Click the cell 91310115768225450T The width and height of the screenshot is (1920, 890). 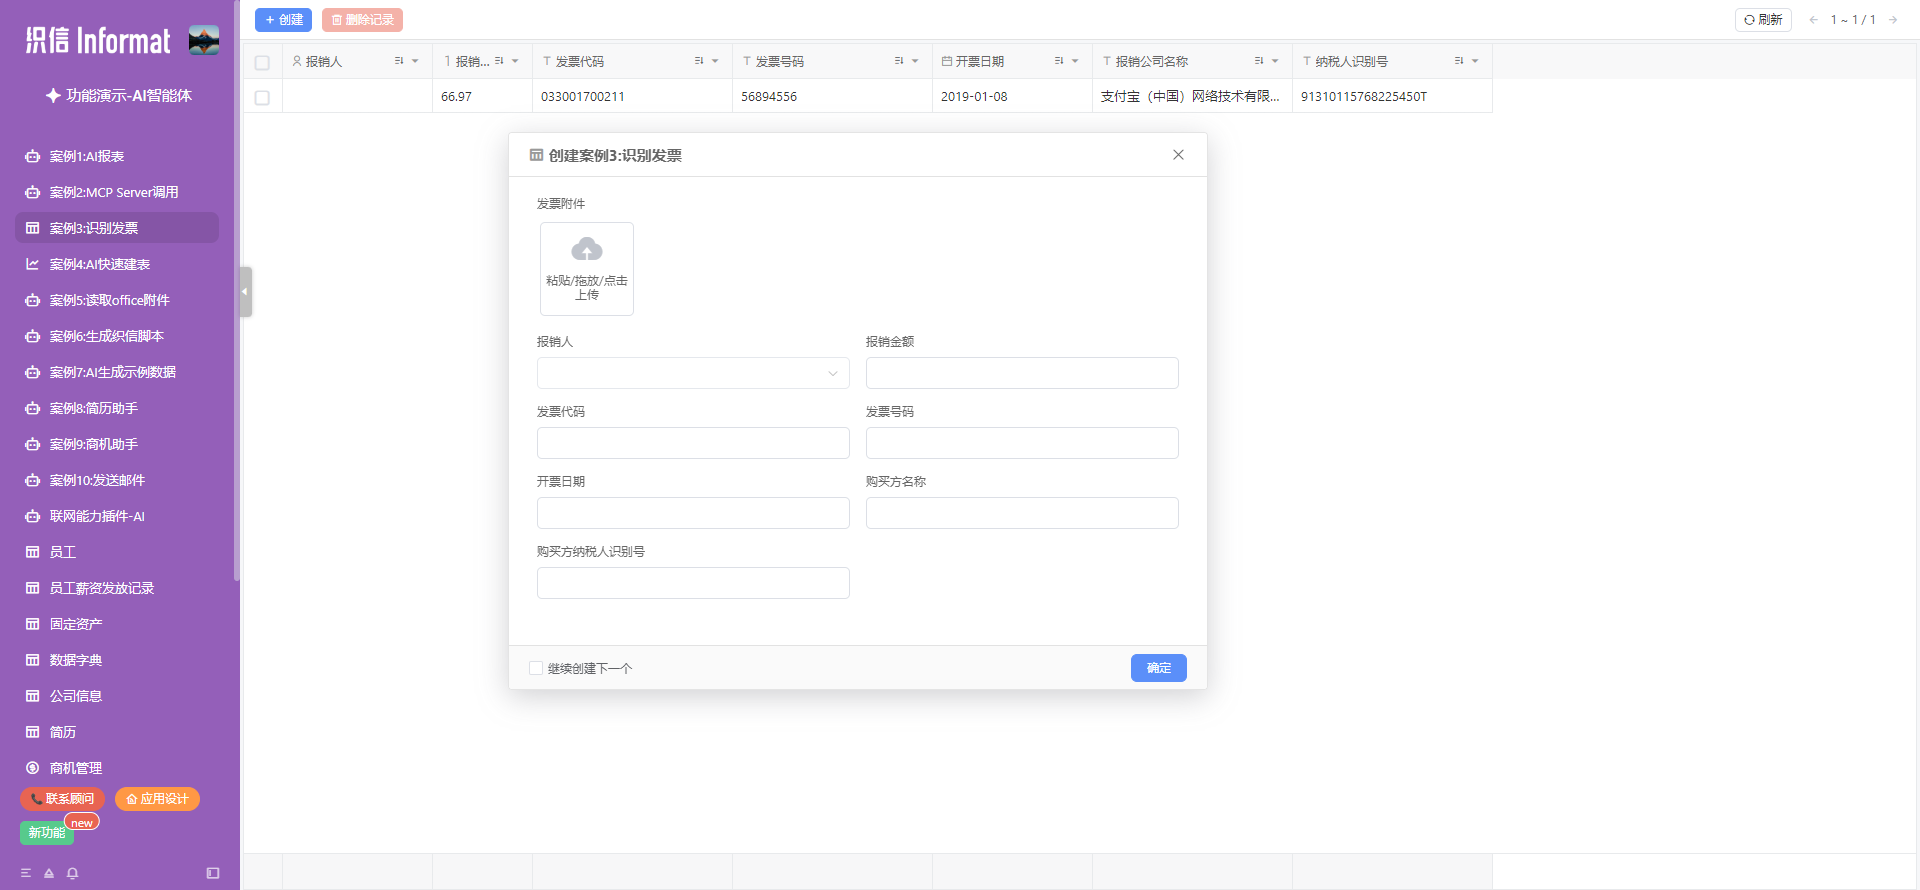coord(1392,97)
